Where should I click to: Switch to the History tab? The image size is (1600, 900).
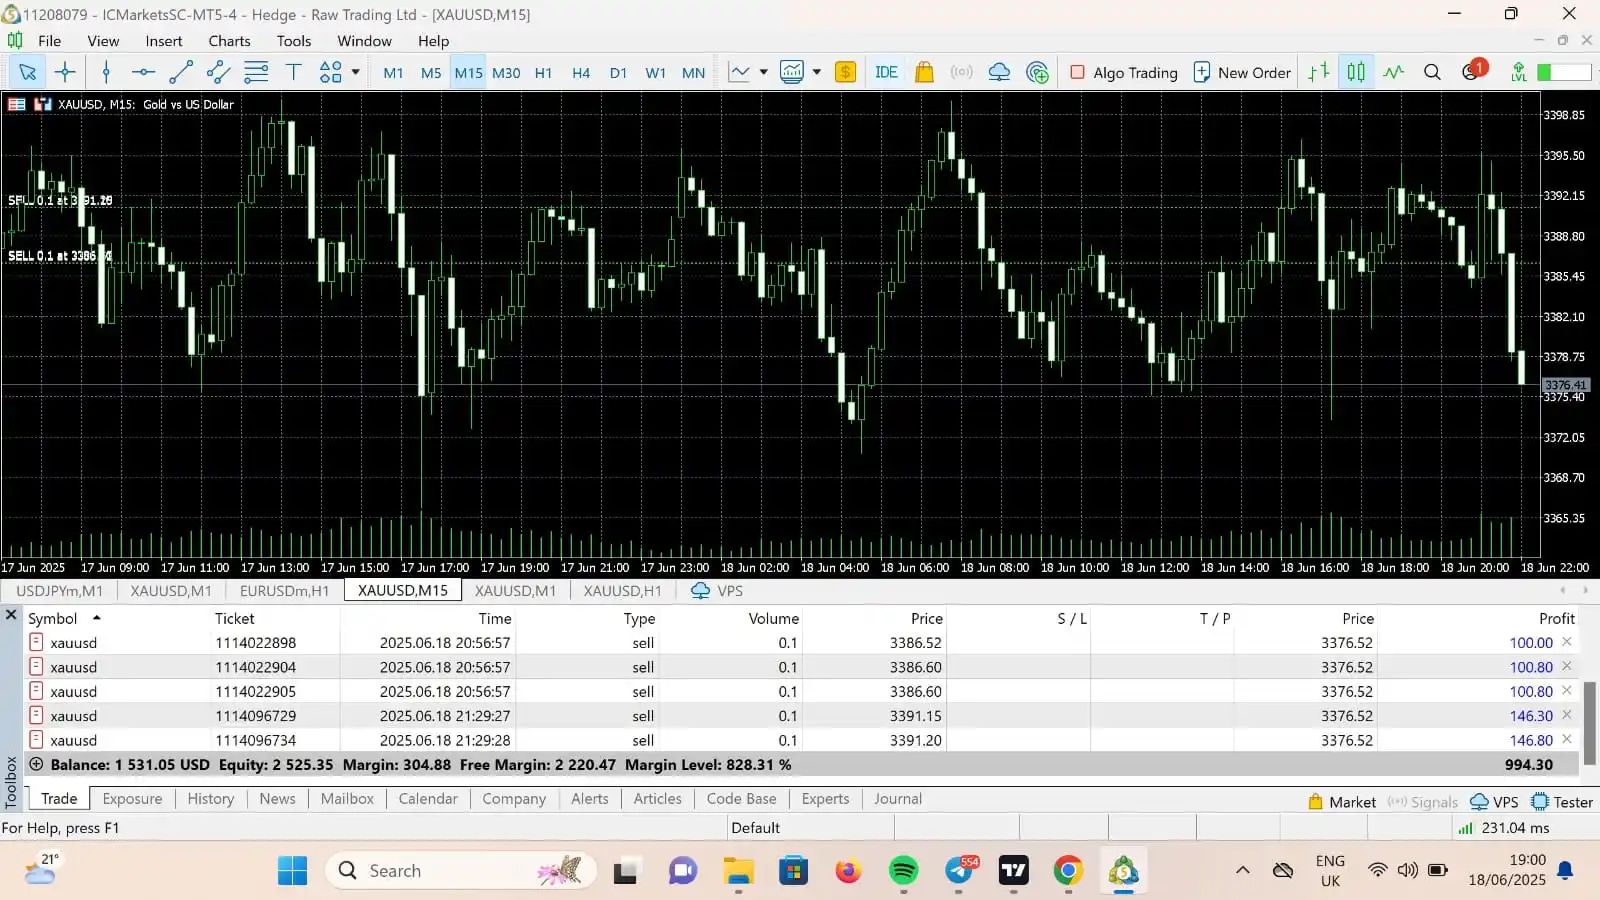click(211, 799)
